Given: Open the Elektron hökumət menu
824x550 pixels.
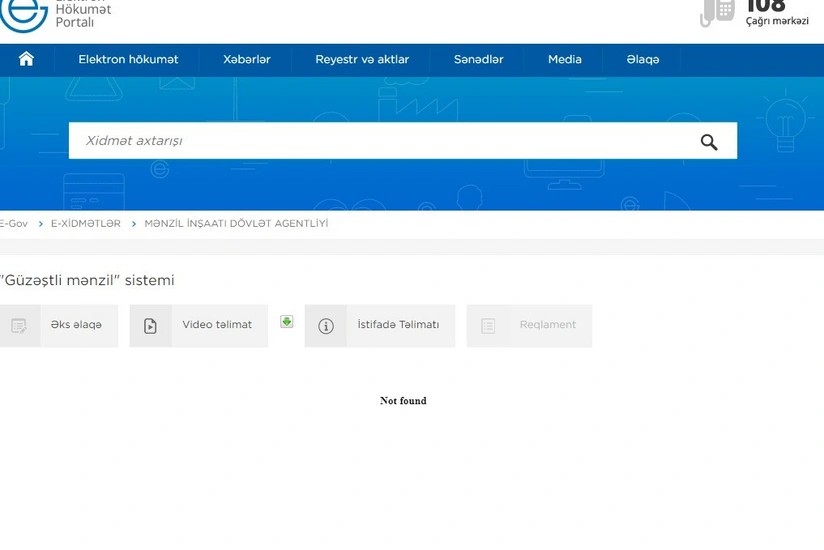Looking at the screenshot, I should coord(128,60).
